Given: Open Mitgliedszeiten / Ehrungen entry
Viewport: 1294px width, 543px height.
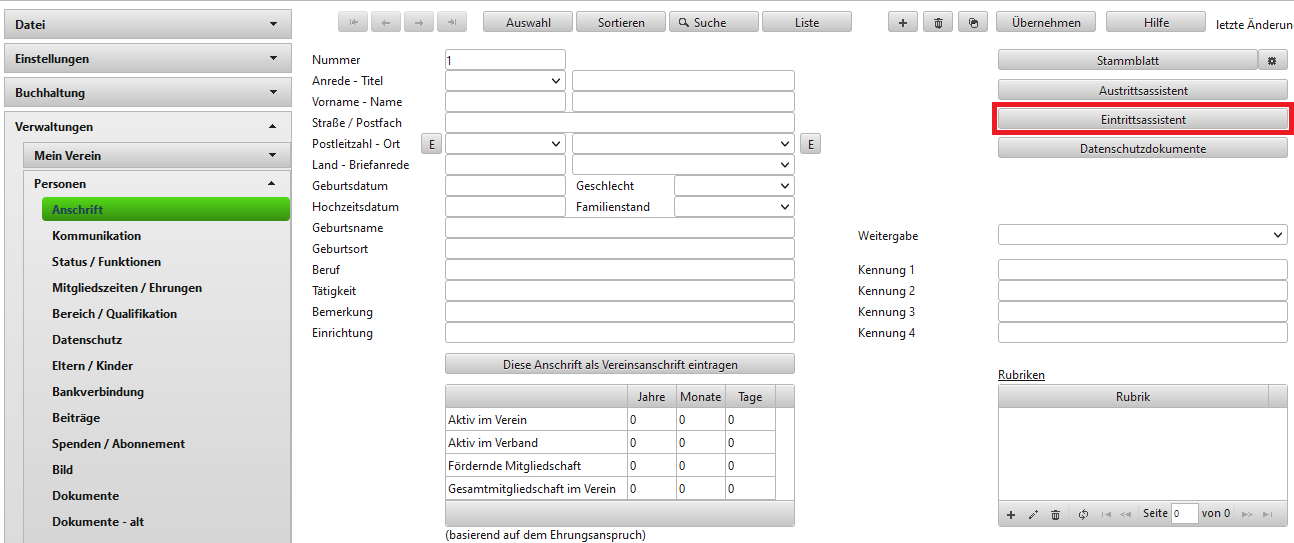Looking at the screenshot, I should 127,288.
